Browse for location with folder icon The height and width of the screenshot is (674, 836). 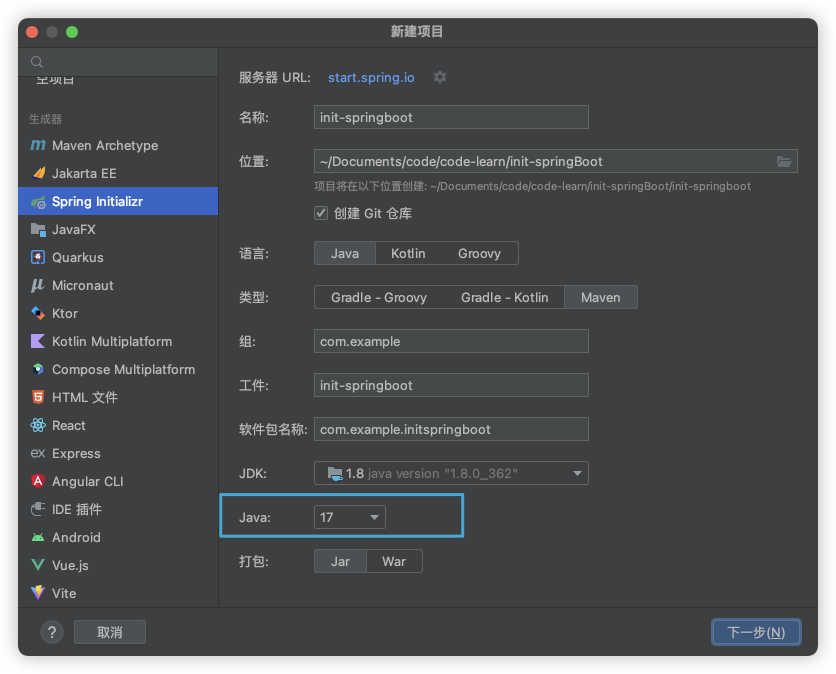pyautogui.click(x=783, y=161)
